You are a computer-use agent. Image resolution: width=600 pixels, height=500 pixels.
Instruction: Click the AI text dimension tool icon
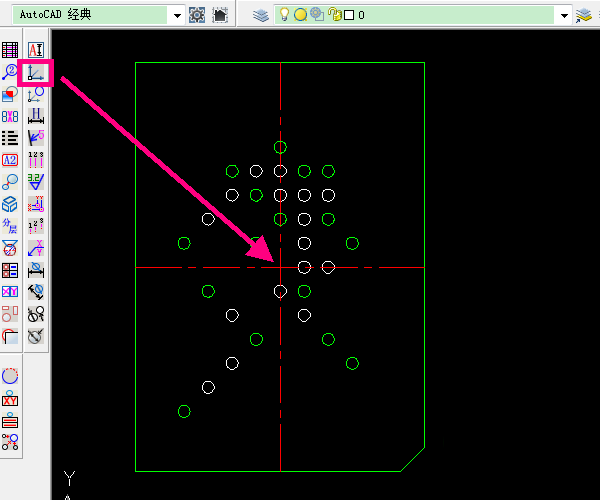pyautogui.click(x=36, y=50)
